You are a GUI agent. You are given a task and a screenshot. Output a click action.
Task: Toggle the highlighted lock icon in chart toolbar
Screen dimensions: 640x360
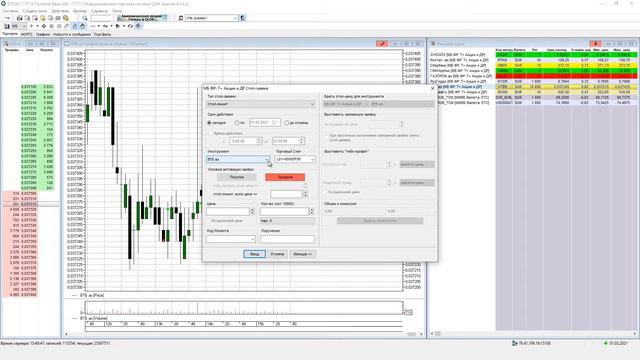(x=75, y=26)
